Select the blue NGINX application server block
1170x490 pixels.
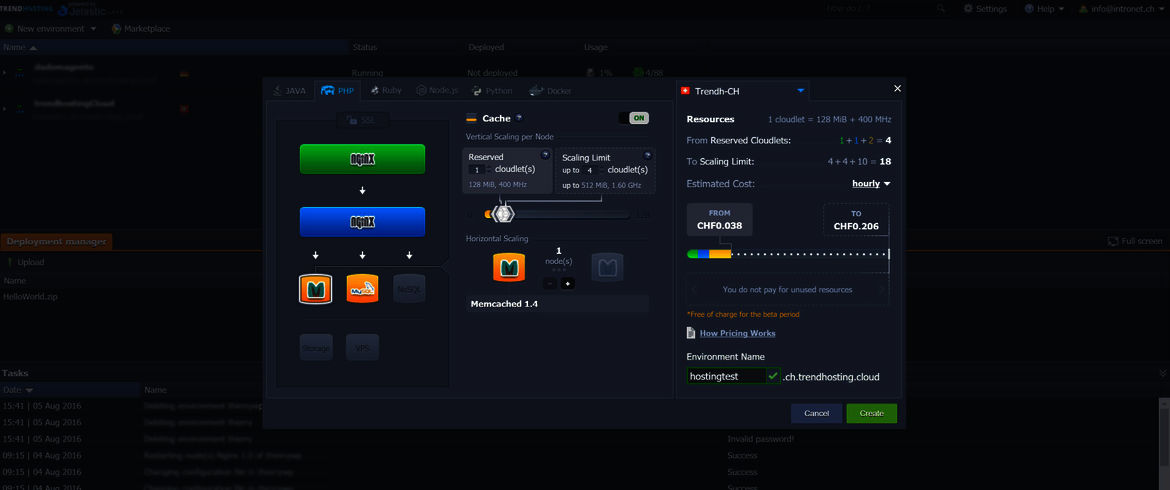tap(362, 222)
